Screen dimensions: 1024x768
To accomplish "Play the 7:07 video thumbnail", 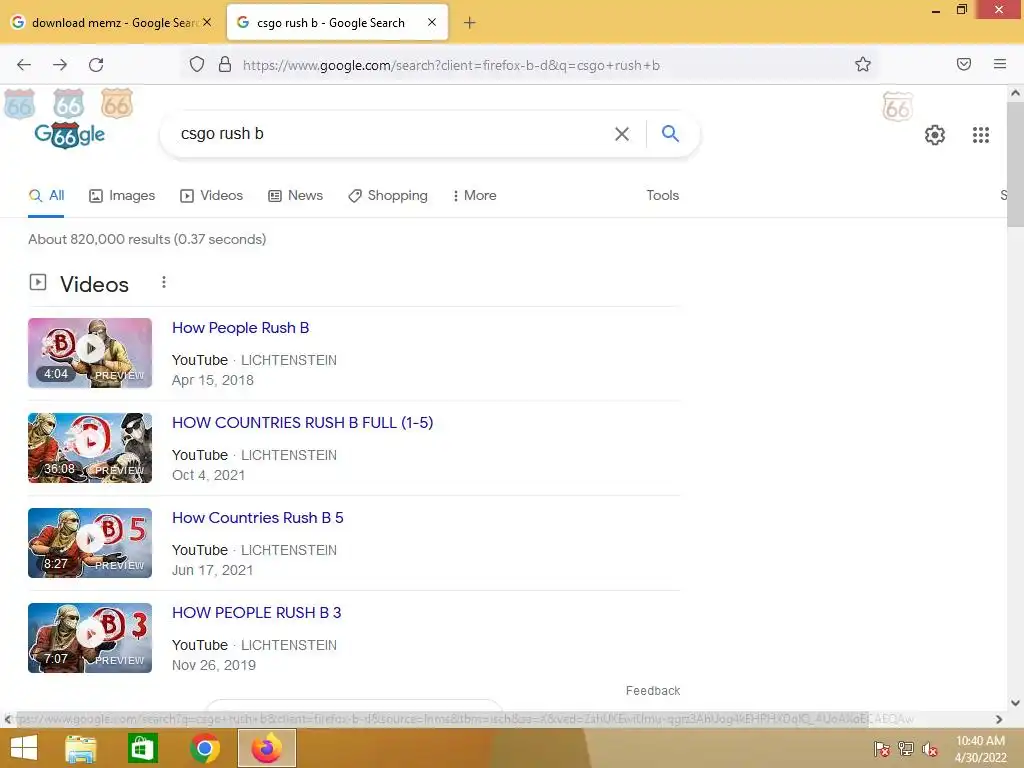I will pyautogui.click(x=90, y=638).
